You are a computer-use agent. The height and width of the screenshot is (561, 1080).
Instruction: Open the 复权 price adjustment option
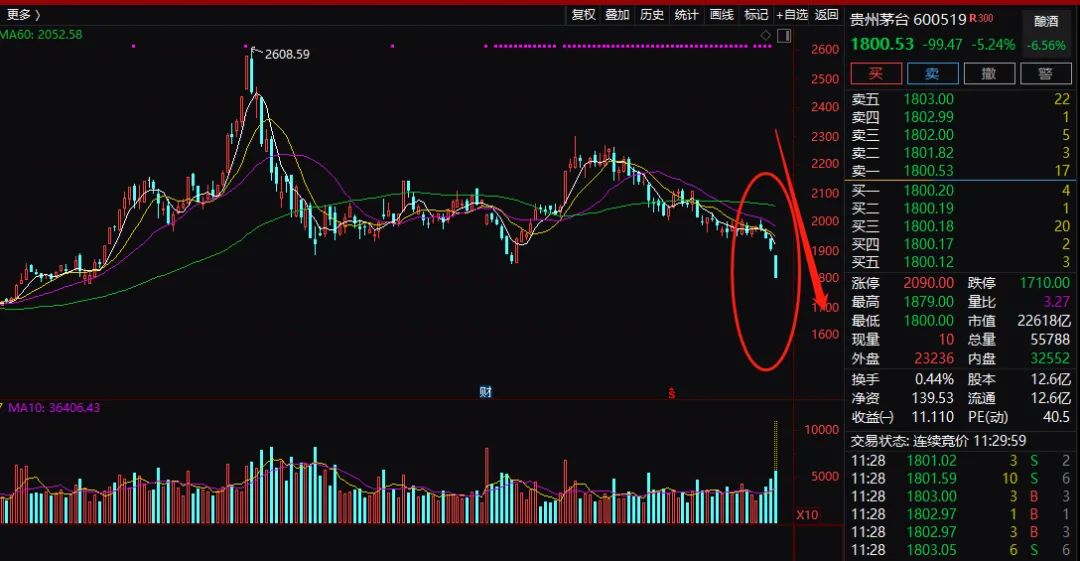pyautogui.click(x=583, y=14)
